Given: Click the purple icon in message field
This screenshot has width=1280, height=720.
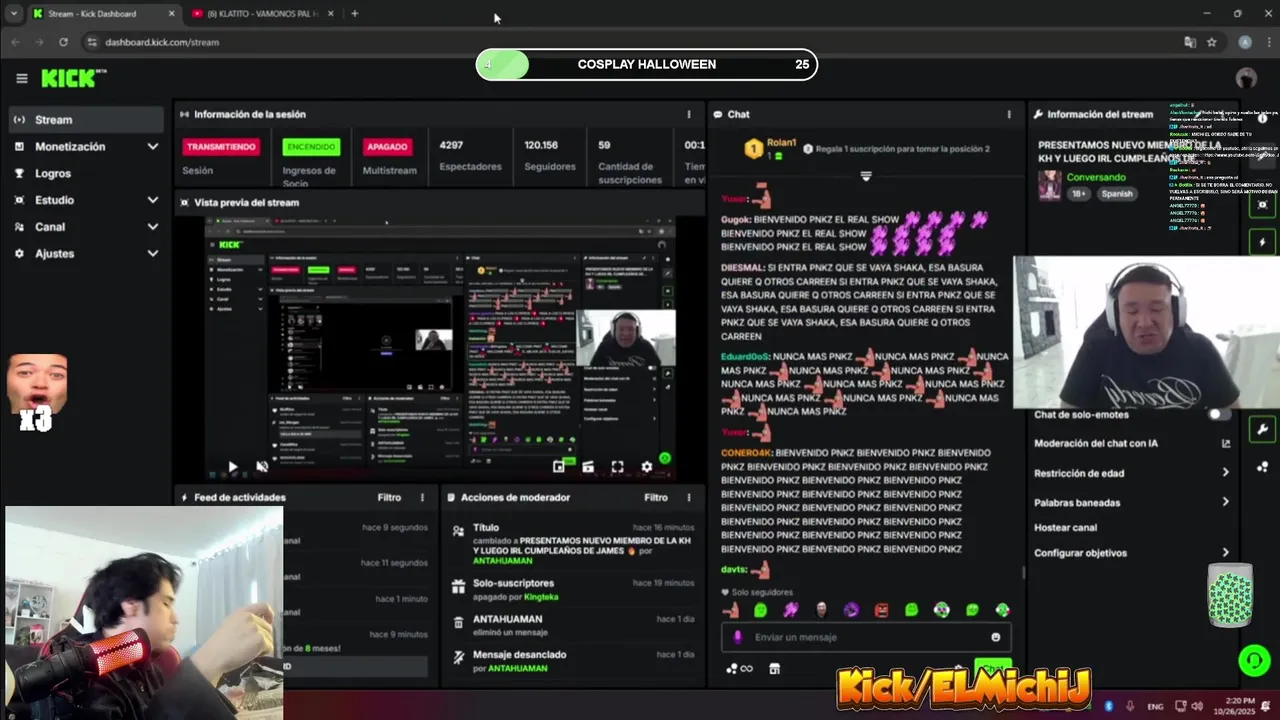Looking at the screenshot, I should [x=738, y=637].
